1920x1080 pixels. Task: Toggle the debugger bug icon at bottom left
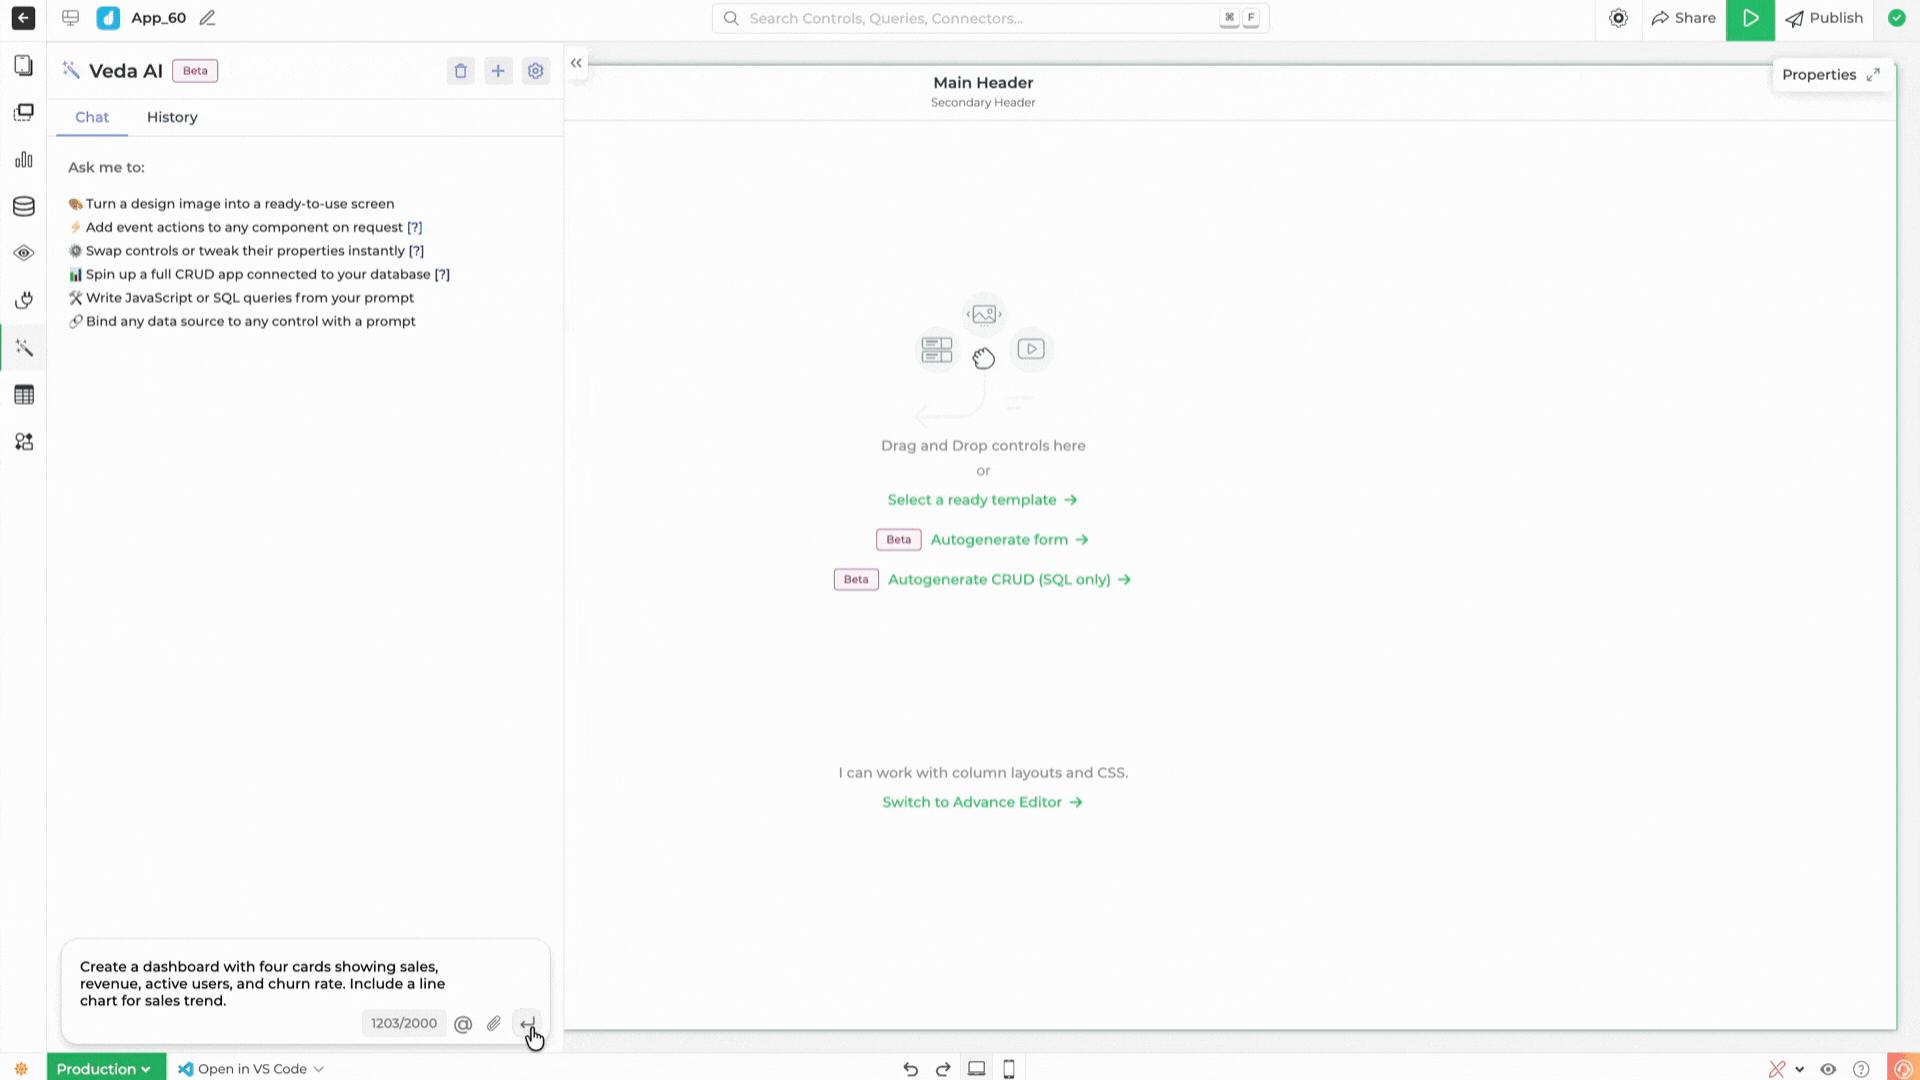[21, 1068]
